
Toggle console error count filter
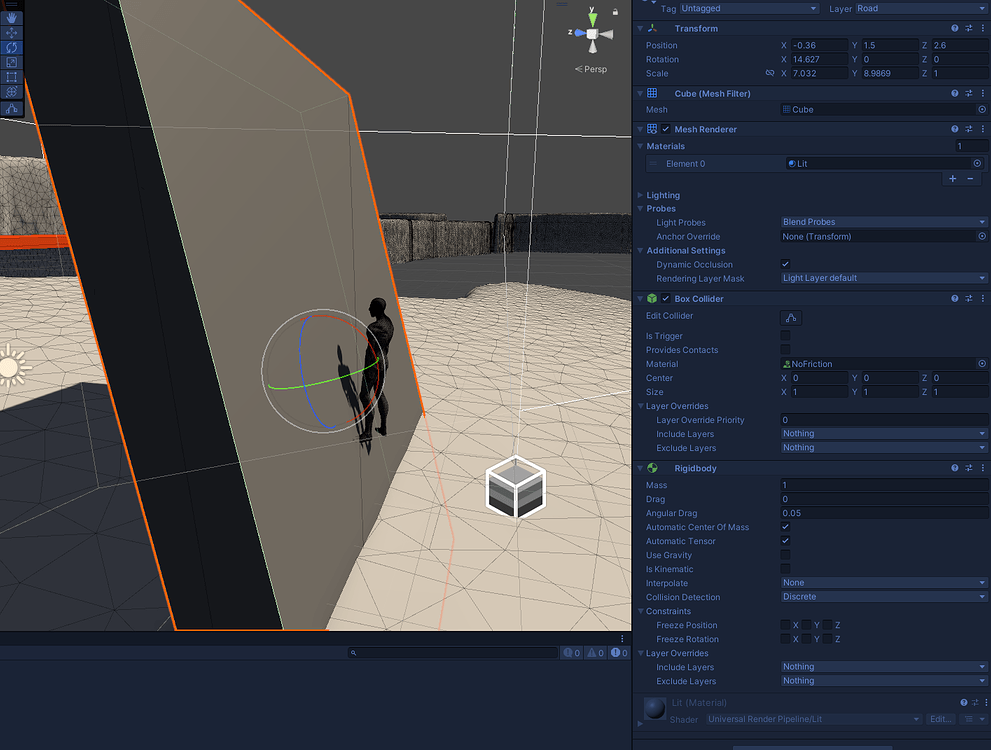619,653
